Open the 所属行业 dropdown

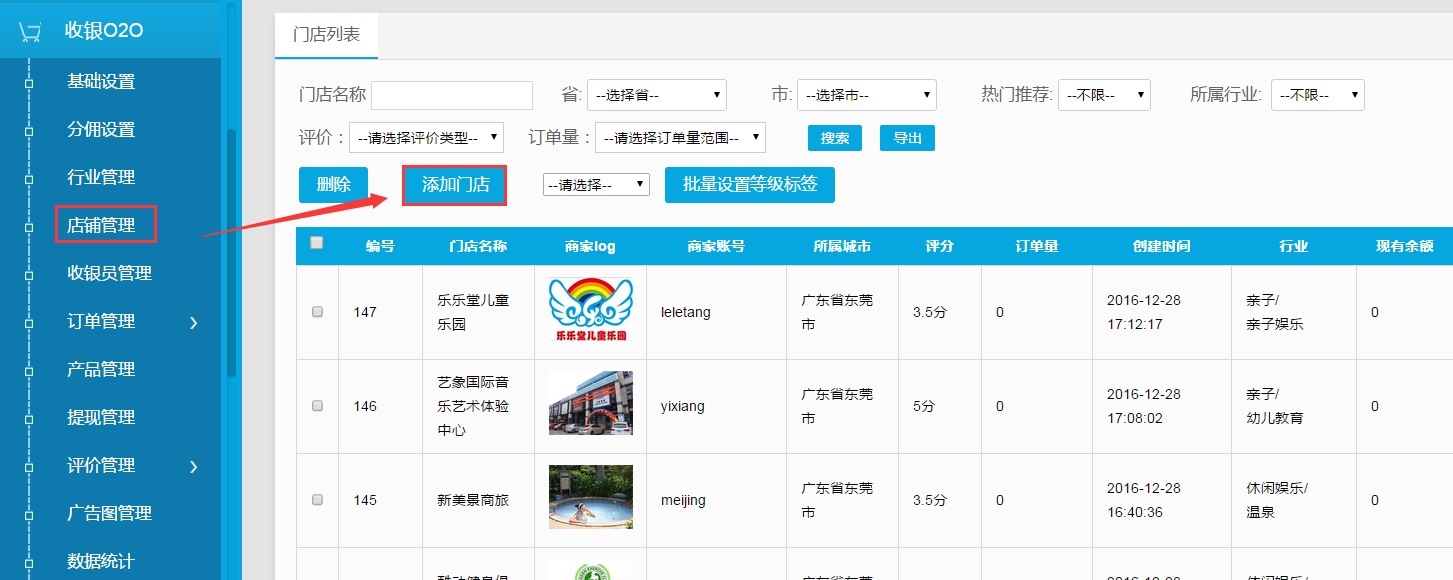point(1318,95)
